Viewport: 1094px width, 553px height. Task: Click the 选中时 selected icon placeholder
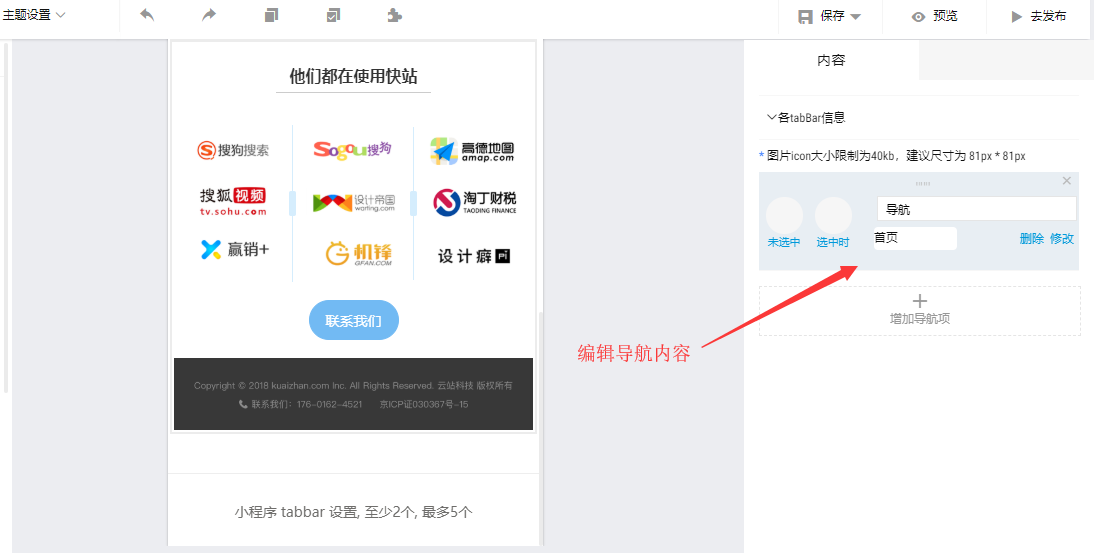[x=833, y=216]
